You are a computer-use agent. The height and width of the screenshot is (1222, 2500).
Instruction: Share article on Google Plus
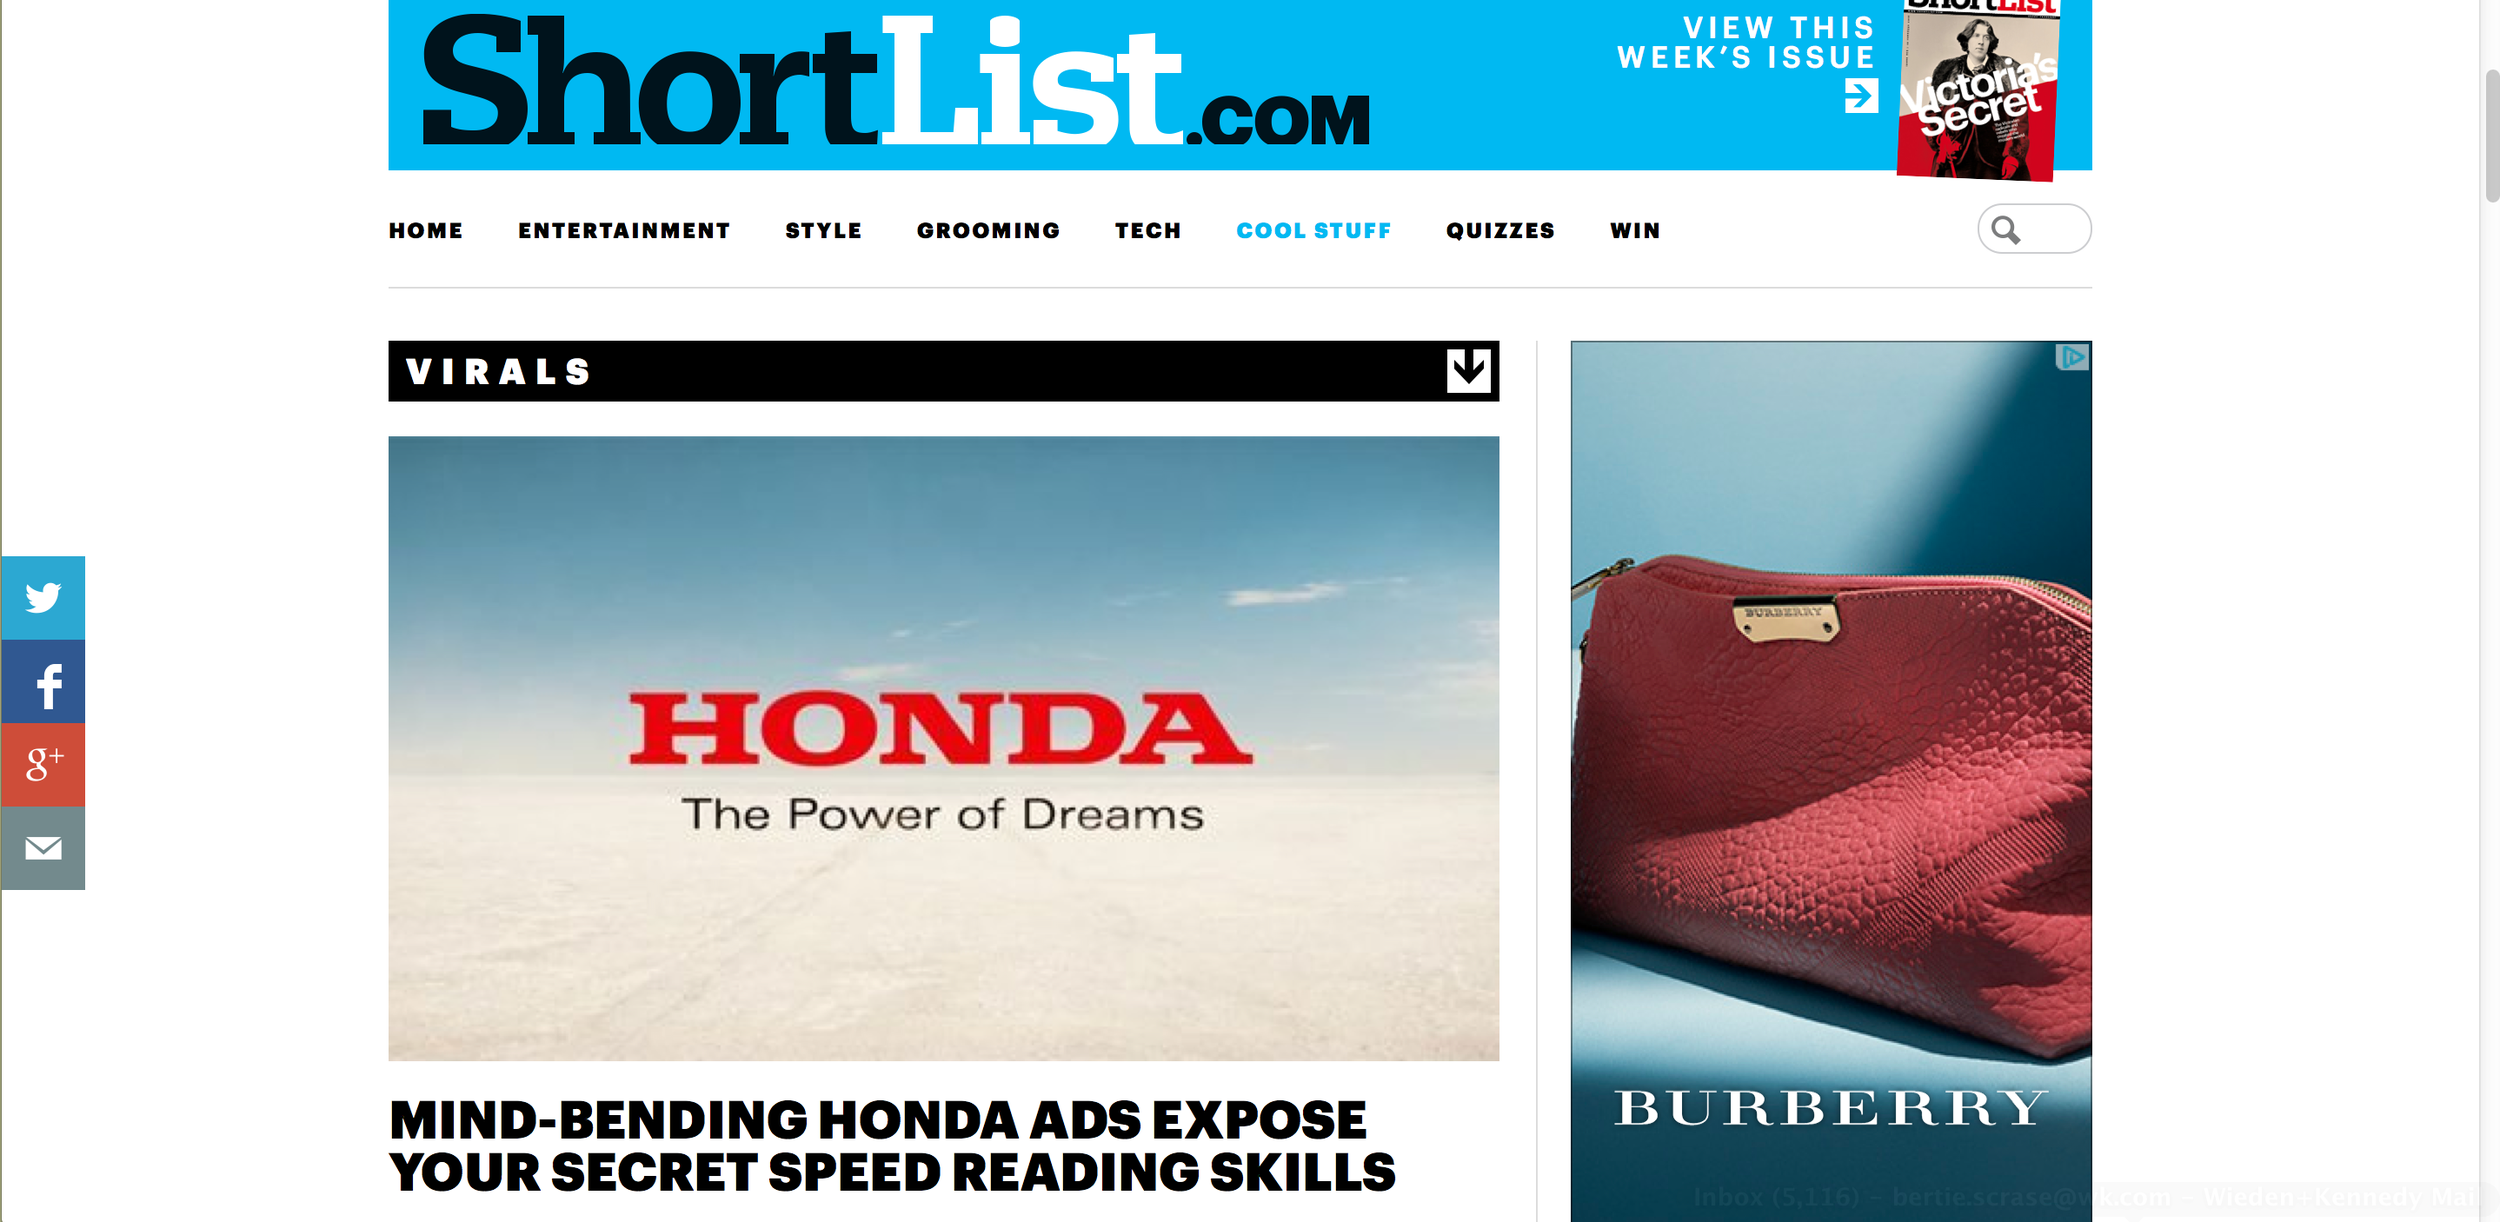pyautogui.click(x=43, y=765)
